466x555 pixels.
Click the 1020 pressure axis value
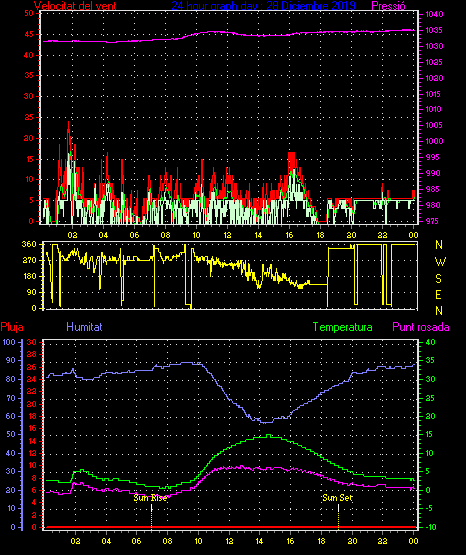pyautogui.click(x=434, y=78)
